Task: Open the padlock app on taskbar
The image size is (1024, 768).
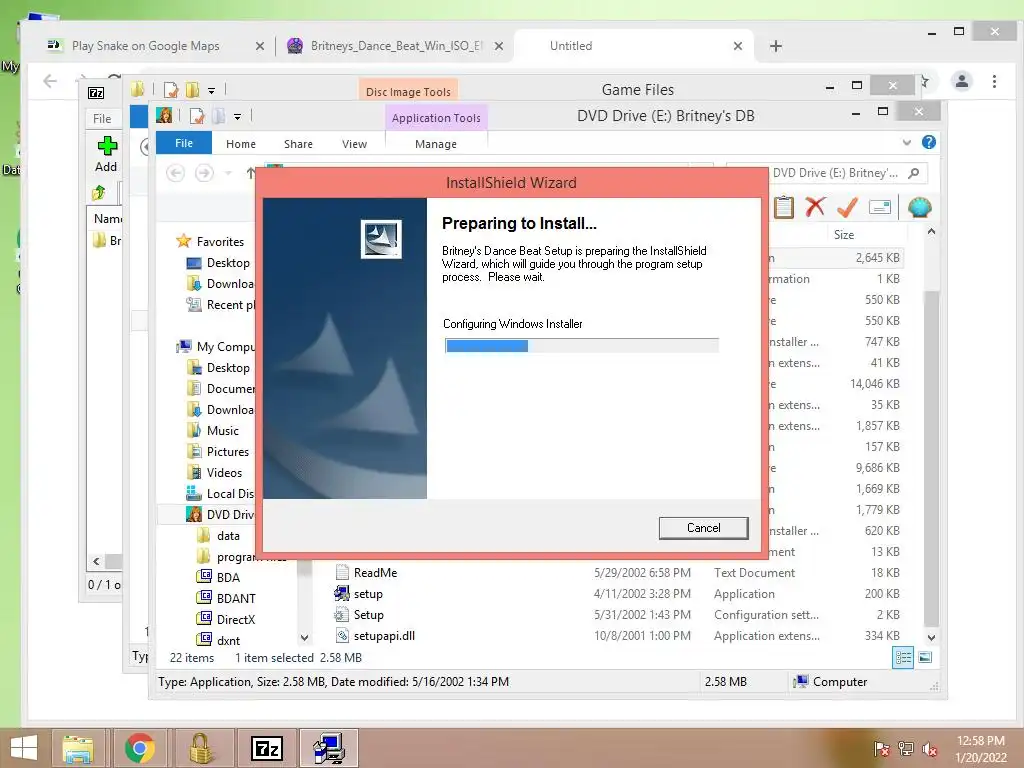Action: (x=200, y=748)
